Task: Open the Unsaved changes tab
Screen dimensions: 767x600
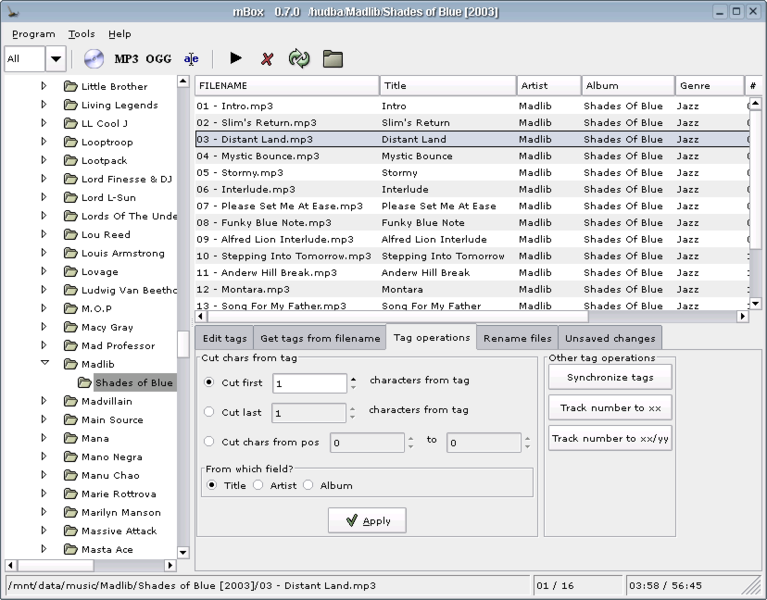Action: click(x=610, y=338)
